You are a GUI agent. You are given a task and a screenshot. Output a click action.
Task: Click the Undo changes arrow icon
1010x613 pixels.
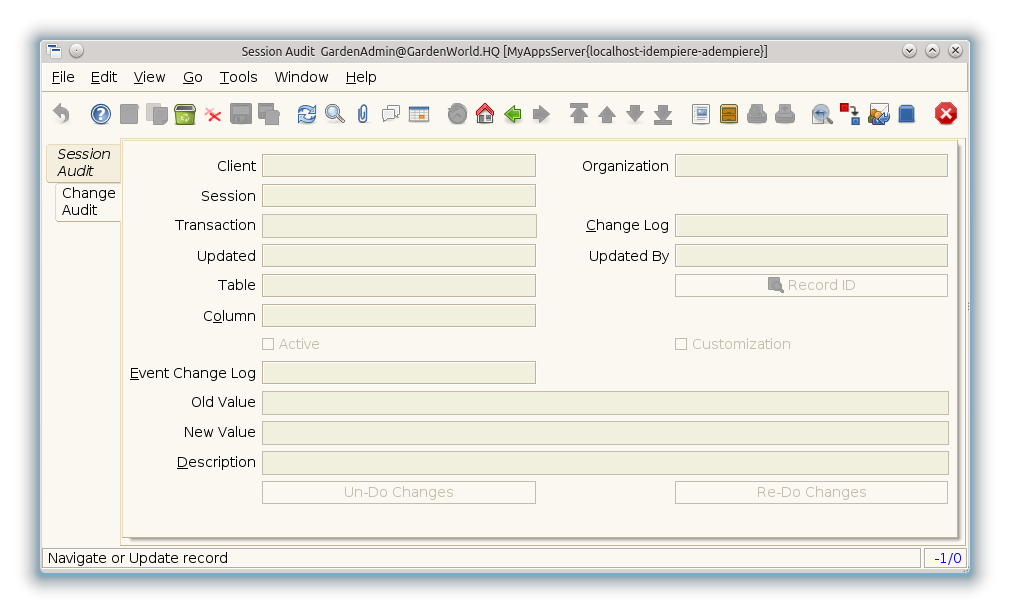(x=61, y=114)
